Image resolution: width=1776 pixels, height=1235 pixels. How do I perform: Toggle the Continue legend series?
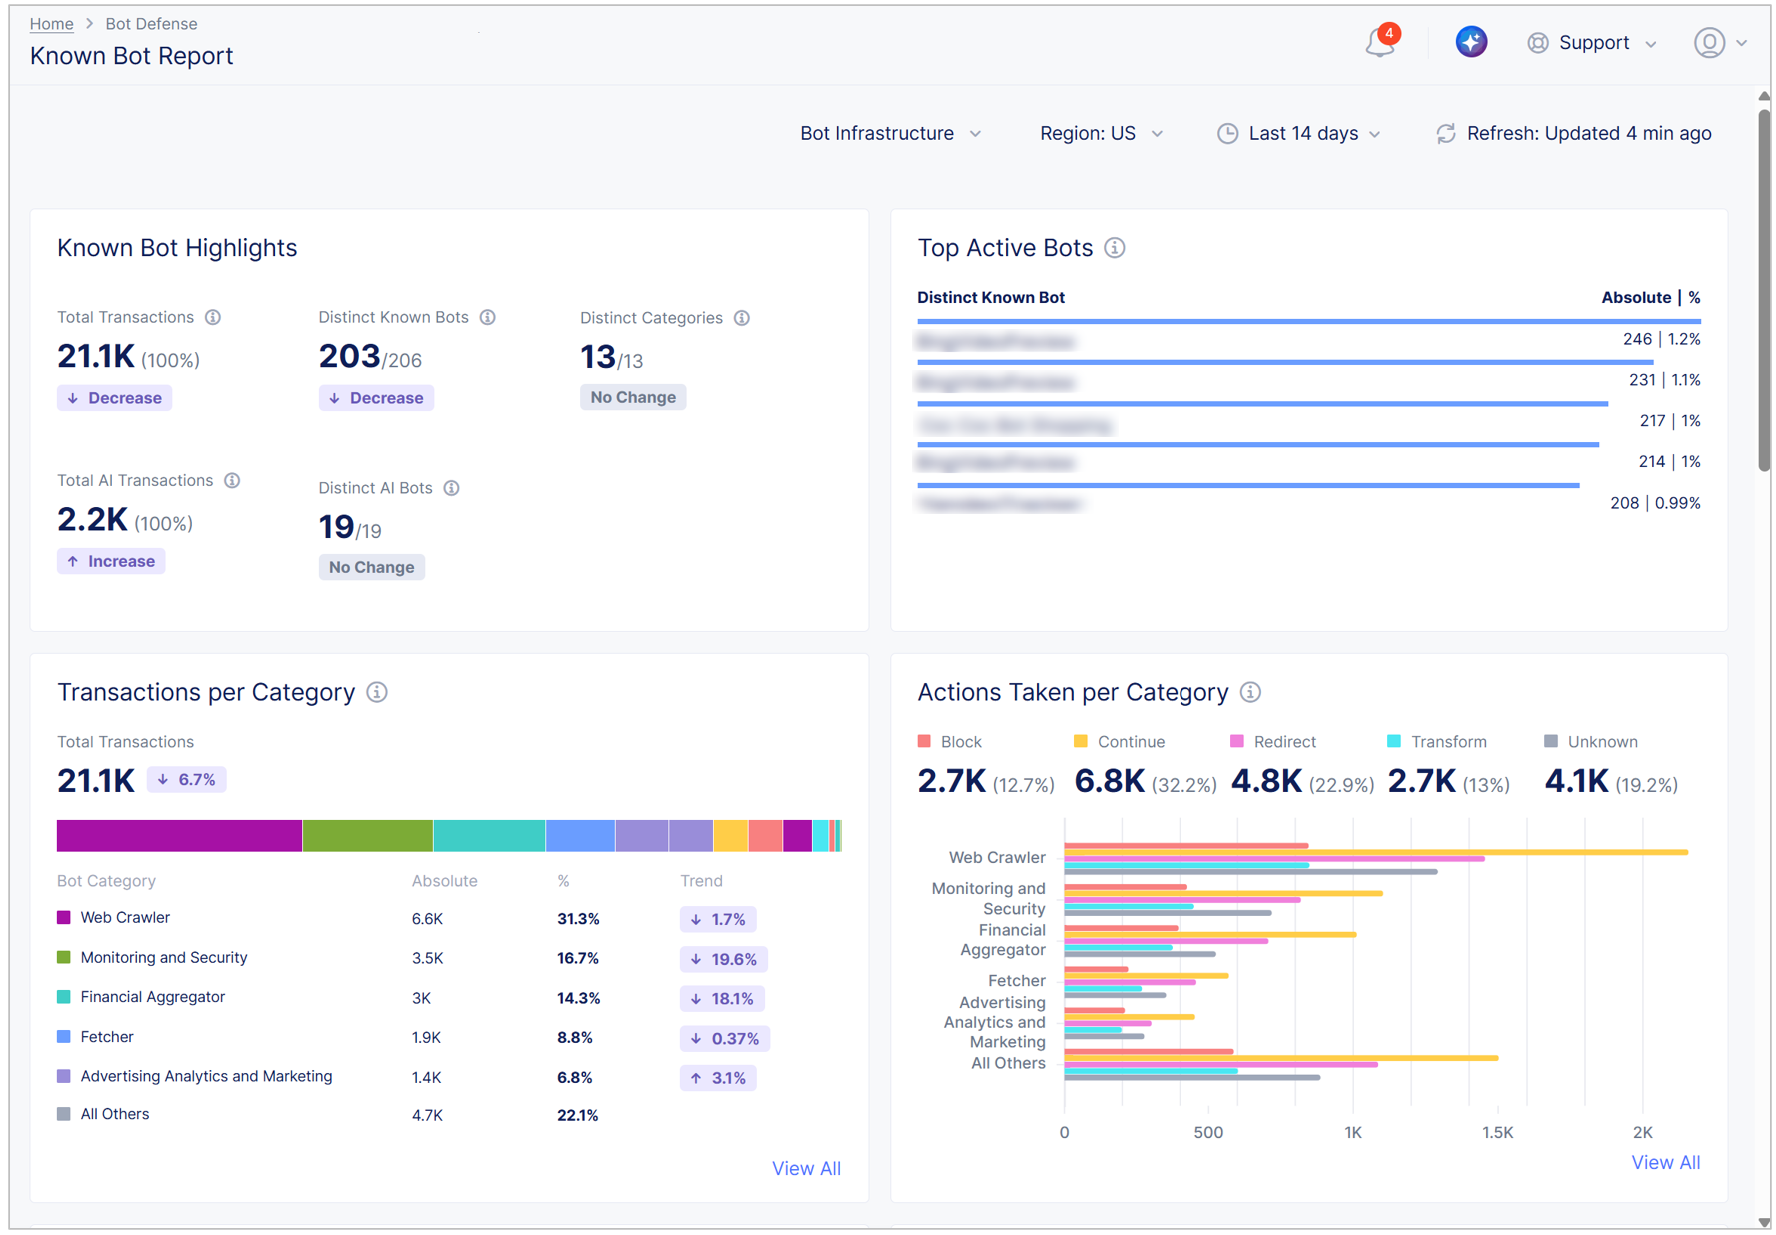pos(1119,742)
